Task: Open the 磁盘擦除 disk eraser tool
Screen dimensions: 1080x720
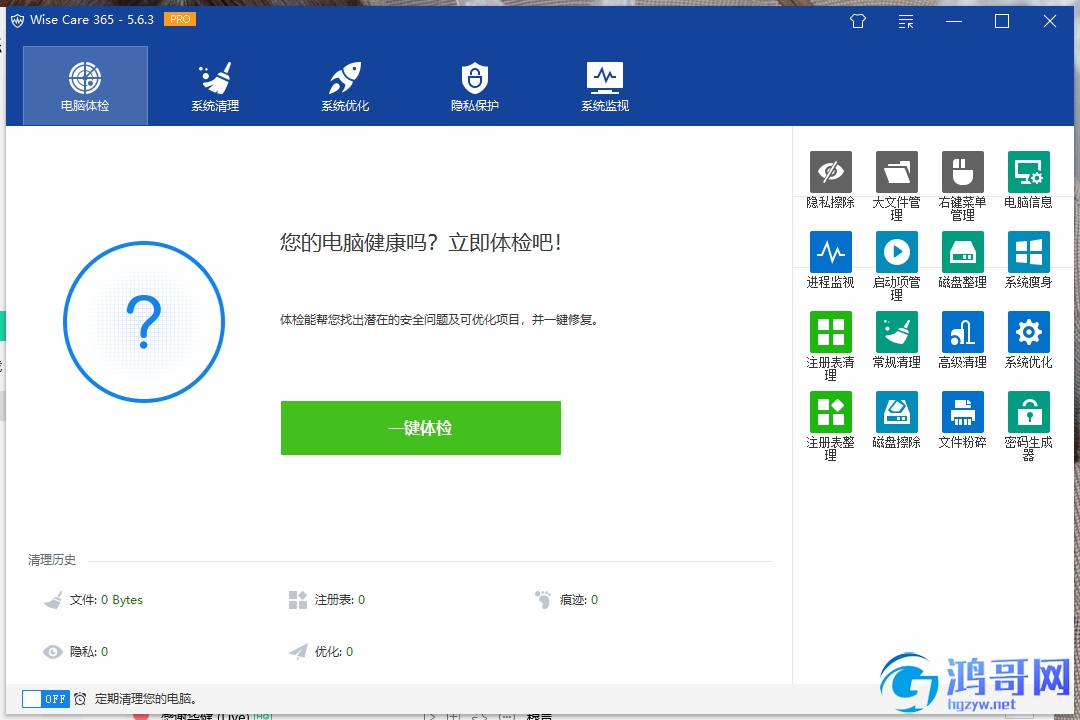Action: click(897, 419)
